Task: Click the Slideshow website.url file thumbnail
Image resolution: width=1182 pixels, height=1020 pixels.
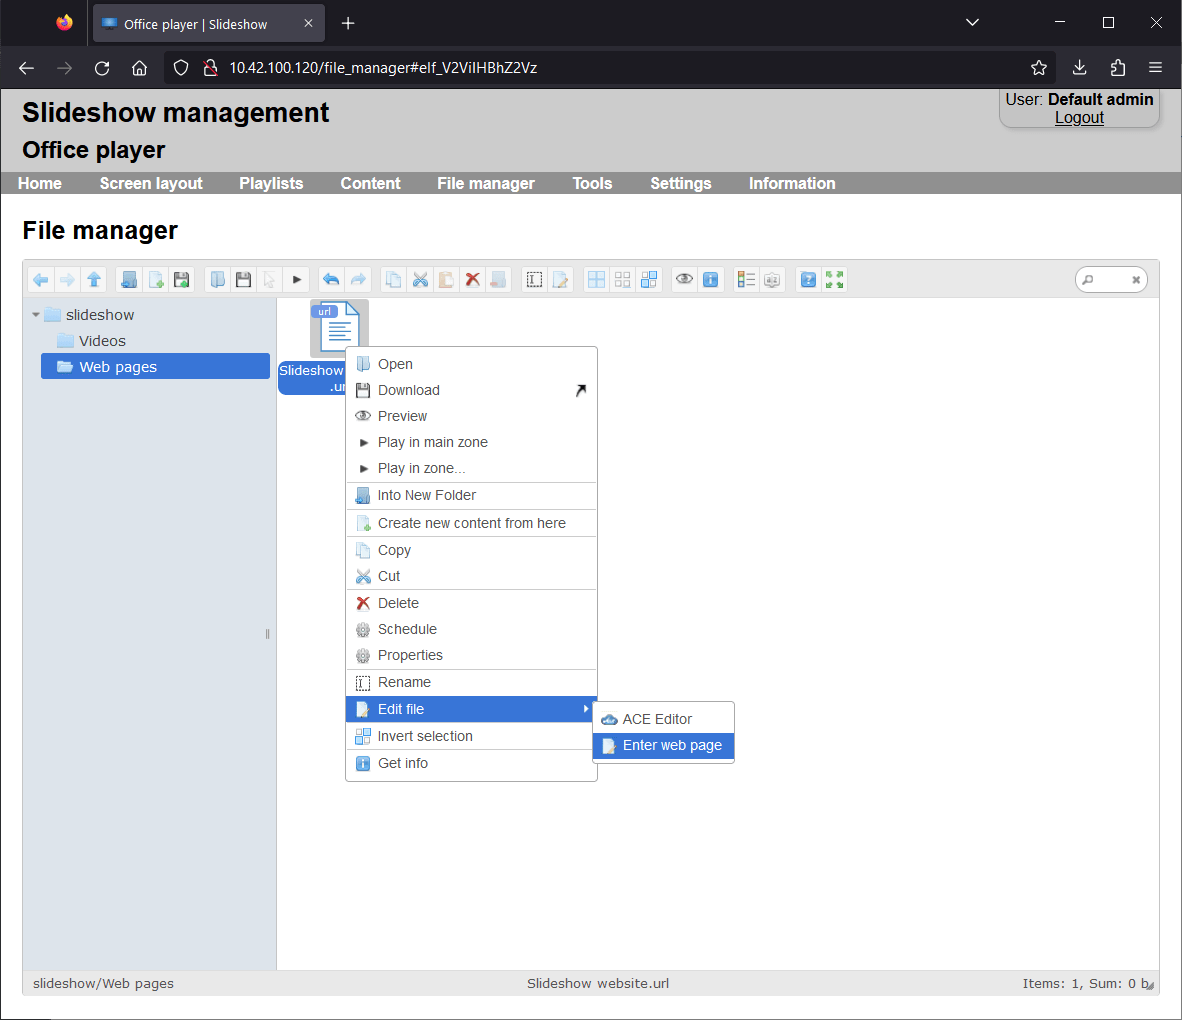Action: pos(338,327)
